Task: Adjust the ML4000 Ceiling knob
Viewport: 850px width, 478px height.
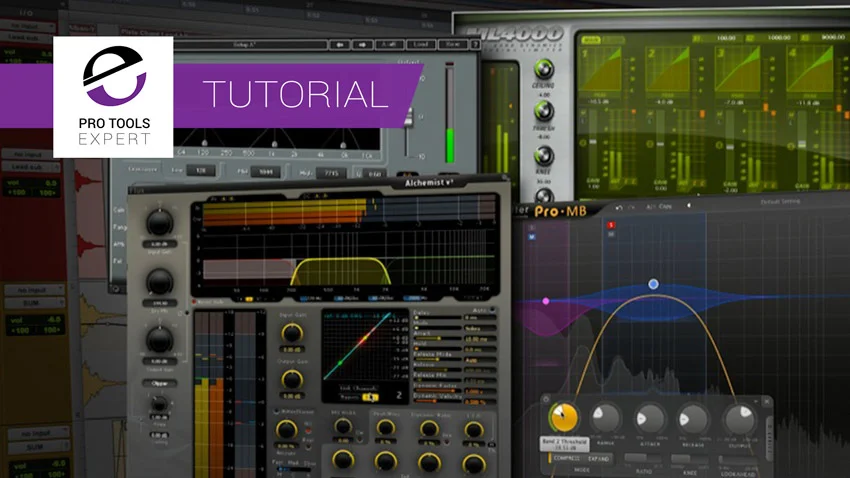Action: (544, 69)
